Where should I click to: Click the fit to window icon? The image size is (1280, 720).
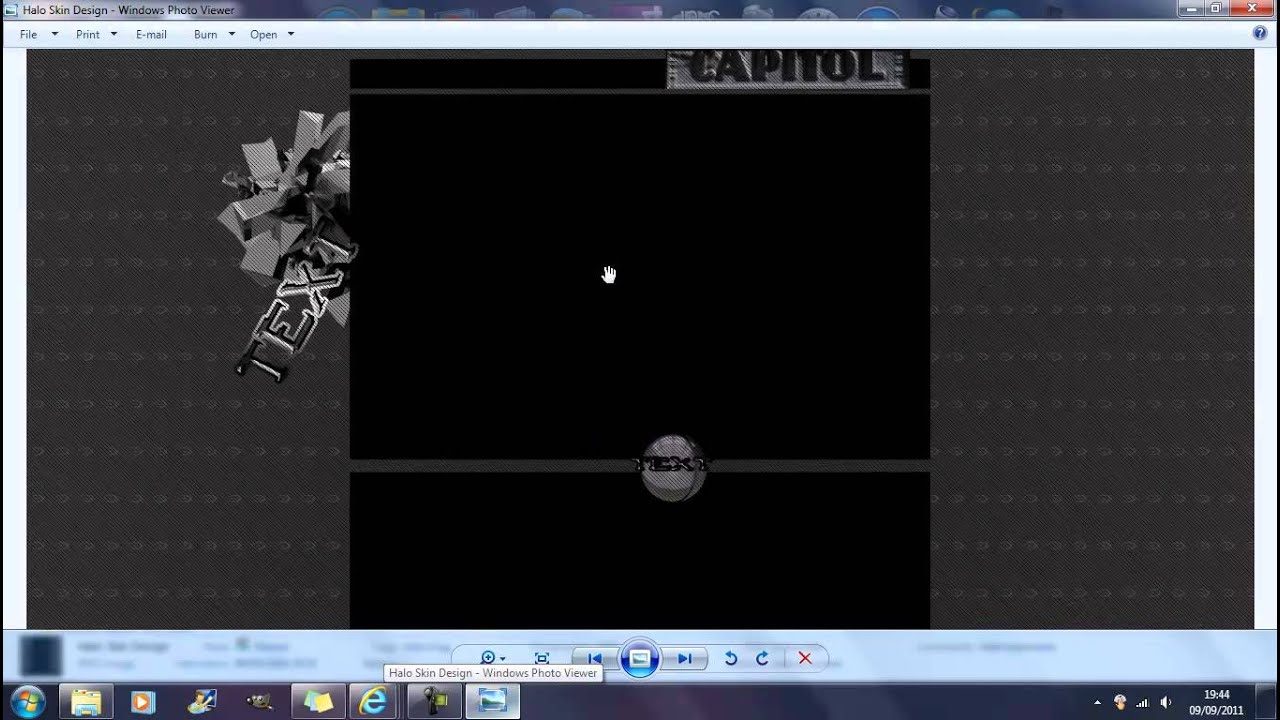point(542,658)
